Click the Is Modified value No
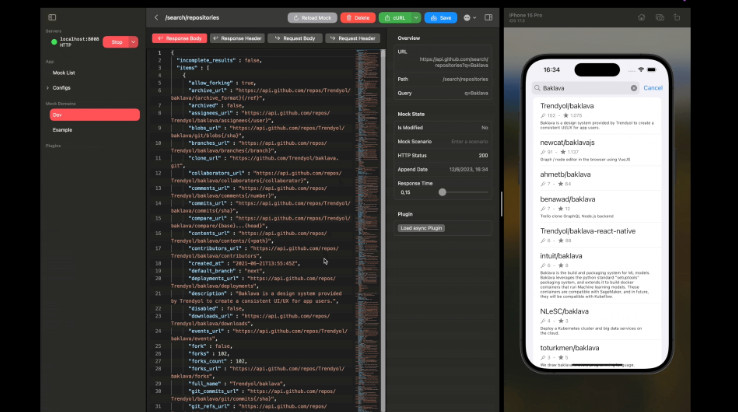 (485, 128)
